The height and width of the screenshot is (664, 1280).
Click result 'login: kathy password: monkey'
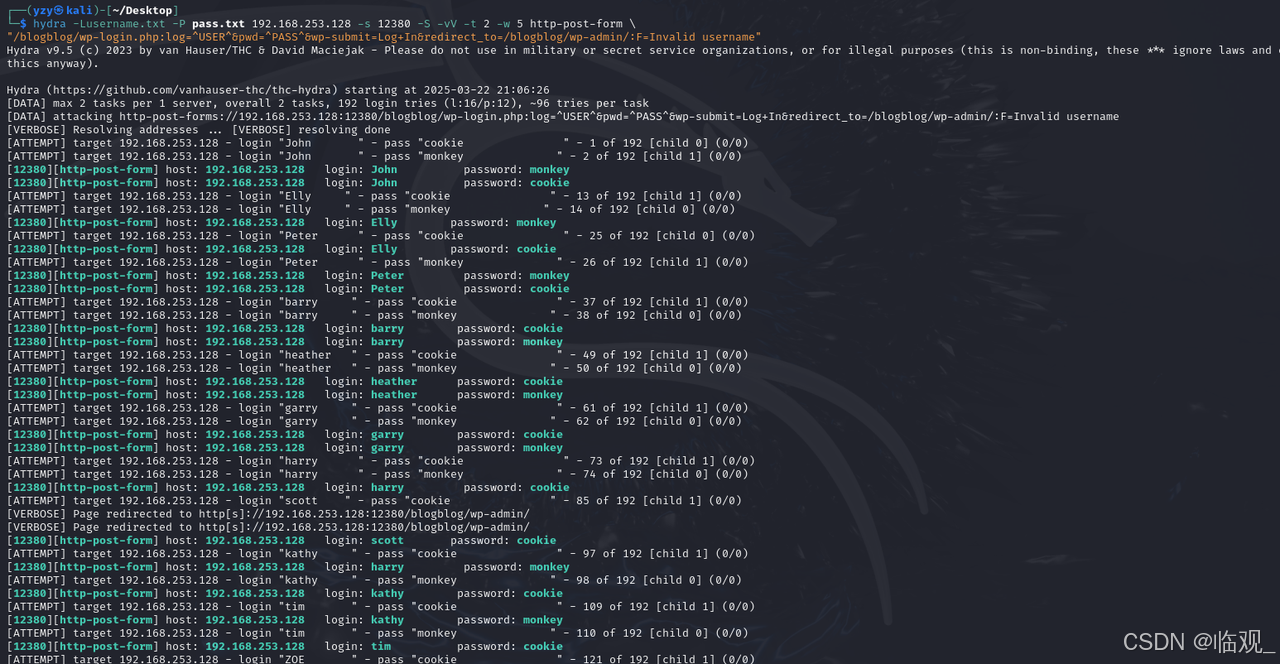pos(285,620)
